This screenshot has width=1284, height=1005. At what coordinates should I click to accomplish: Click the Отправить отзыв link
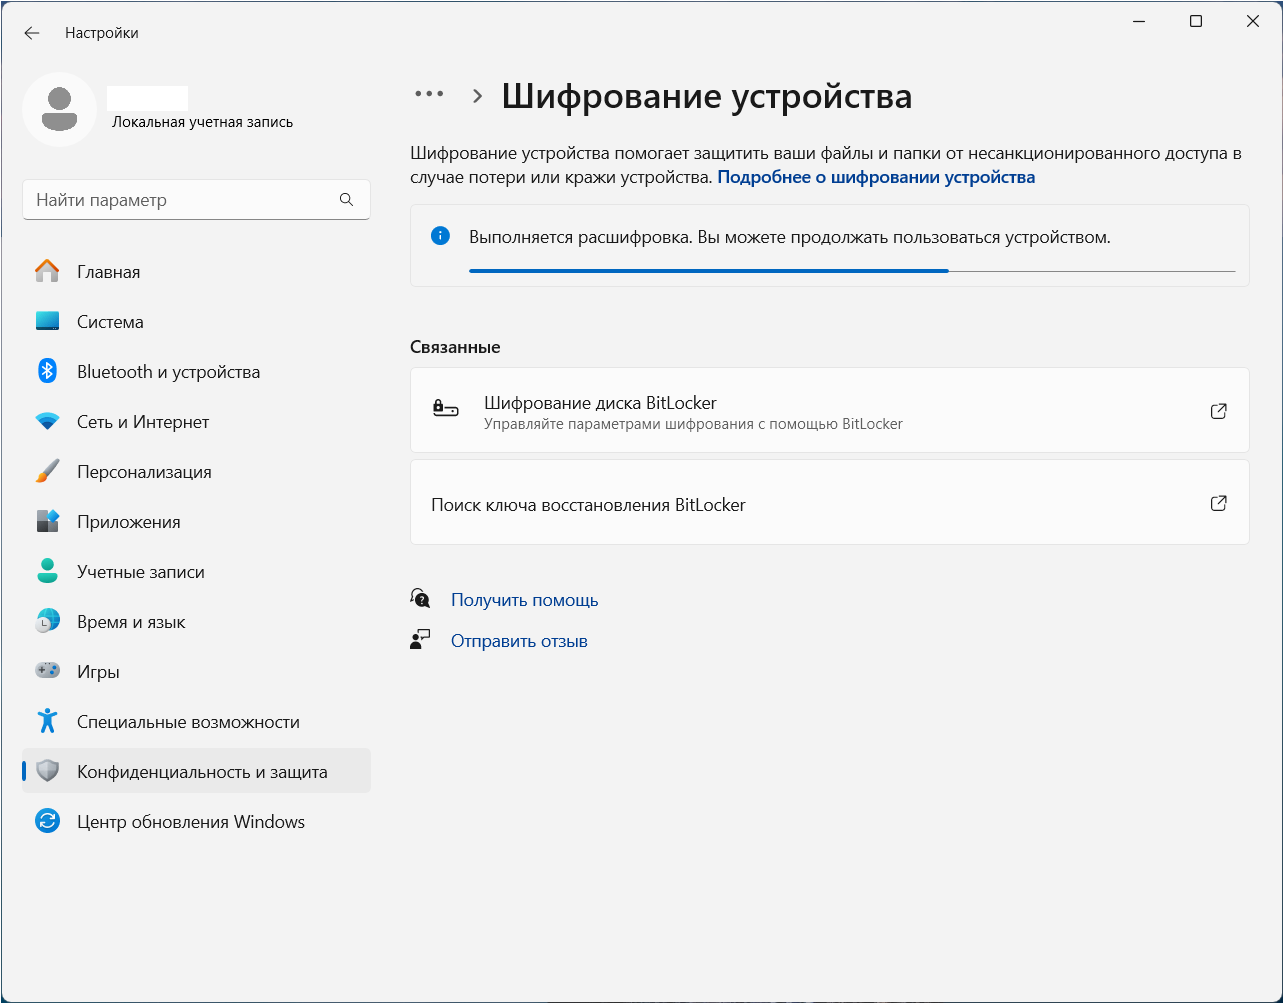(x=519, y=641)
